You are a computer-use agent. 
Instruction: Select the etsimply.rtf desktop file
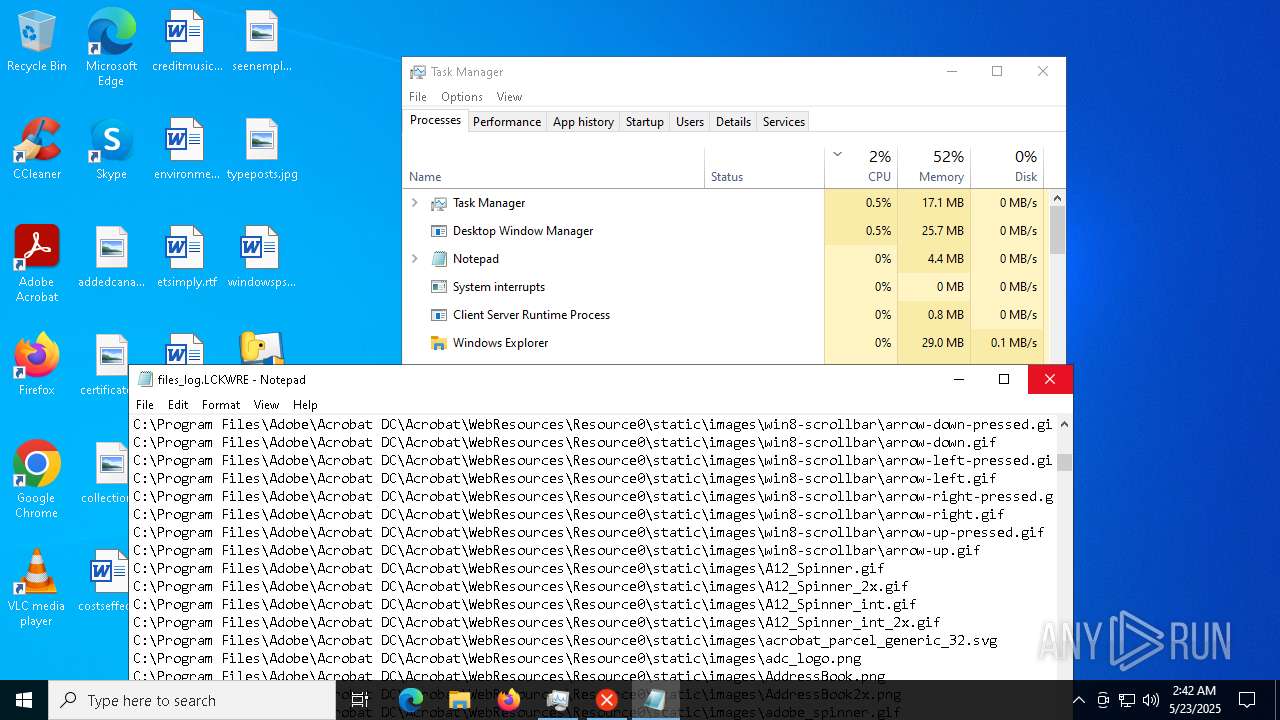(187, 257)
